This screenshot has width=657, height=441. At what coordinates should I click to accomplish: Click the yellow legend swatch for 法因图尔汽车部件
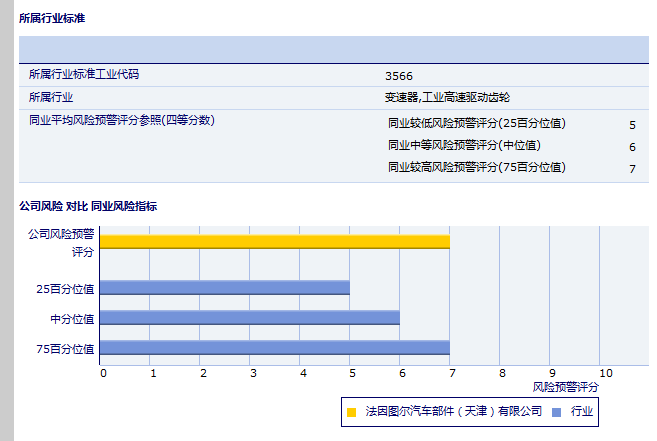point(351,412)
